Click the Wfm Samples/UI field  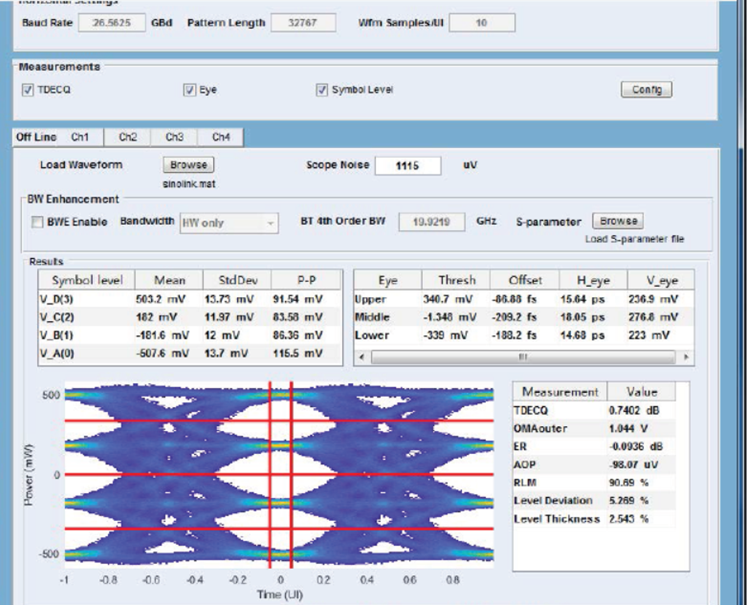[x=482, y=22]
